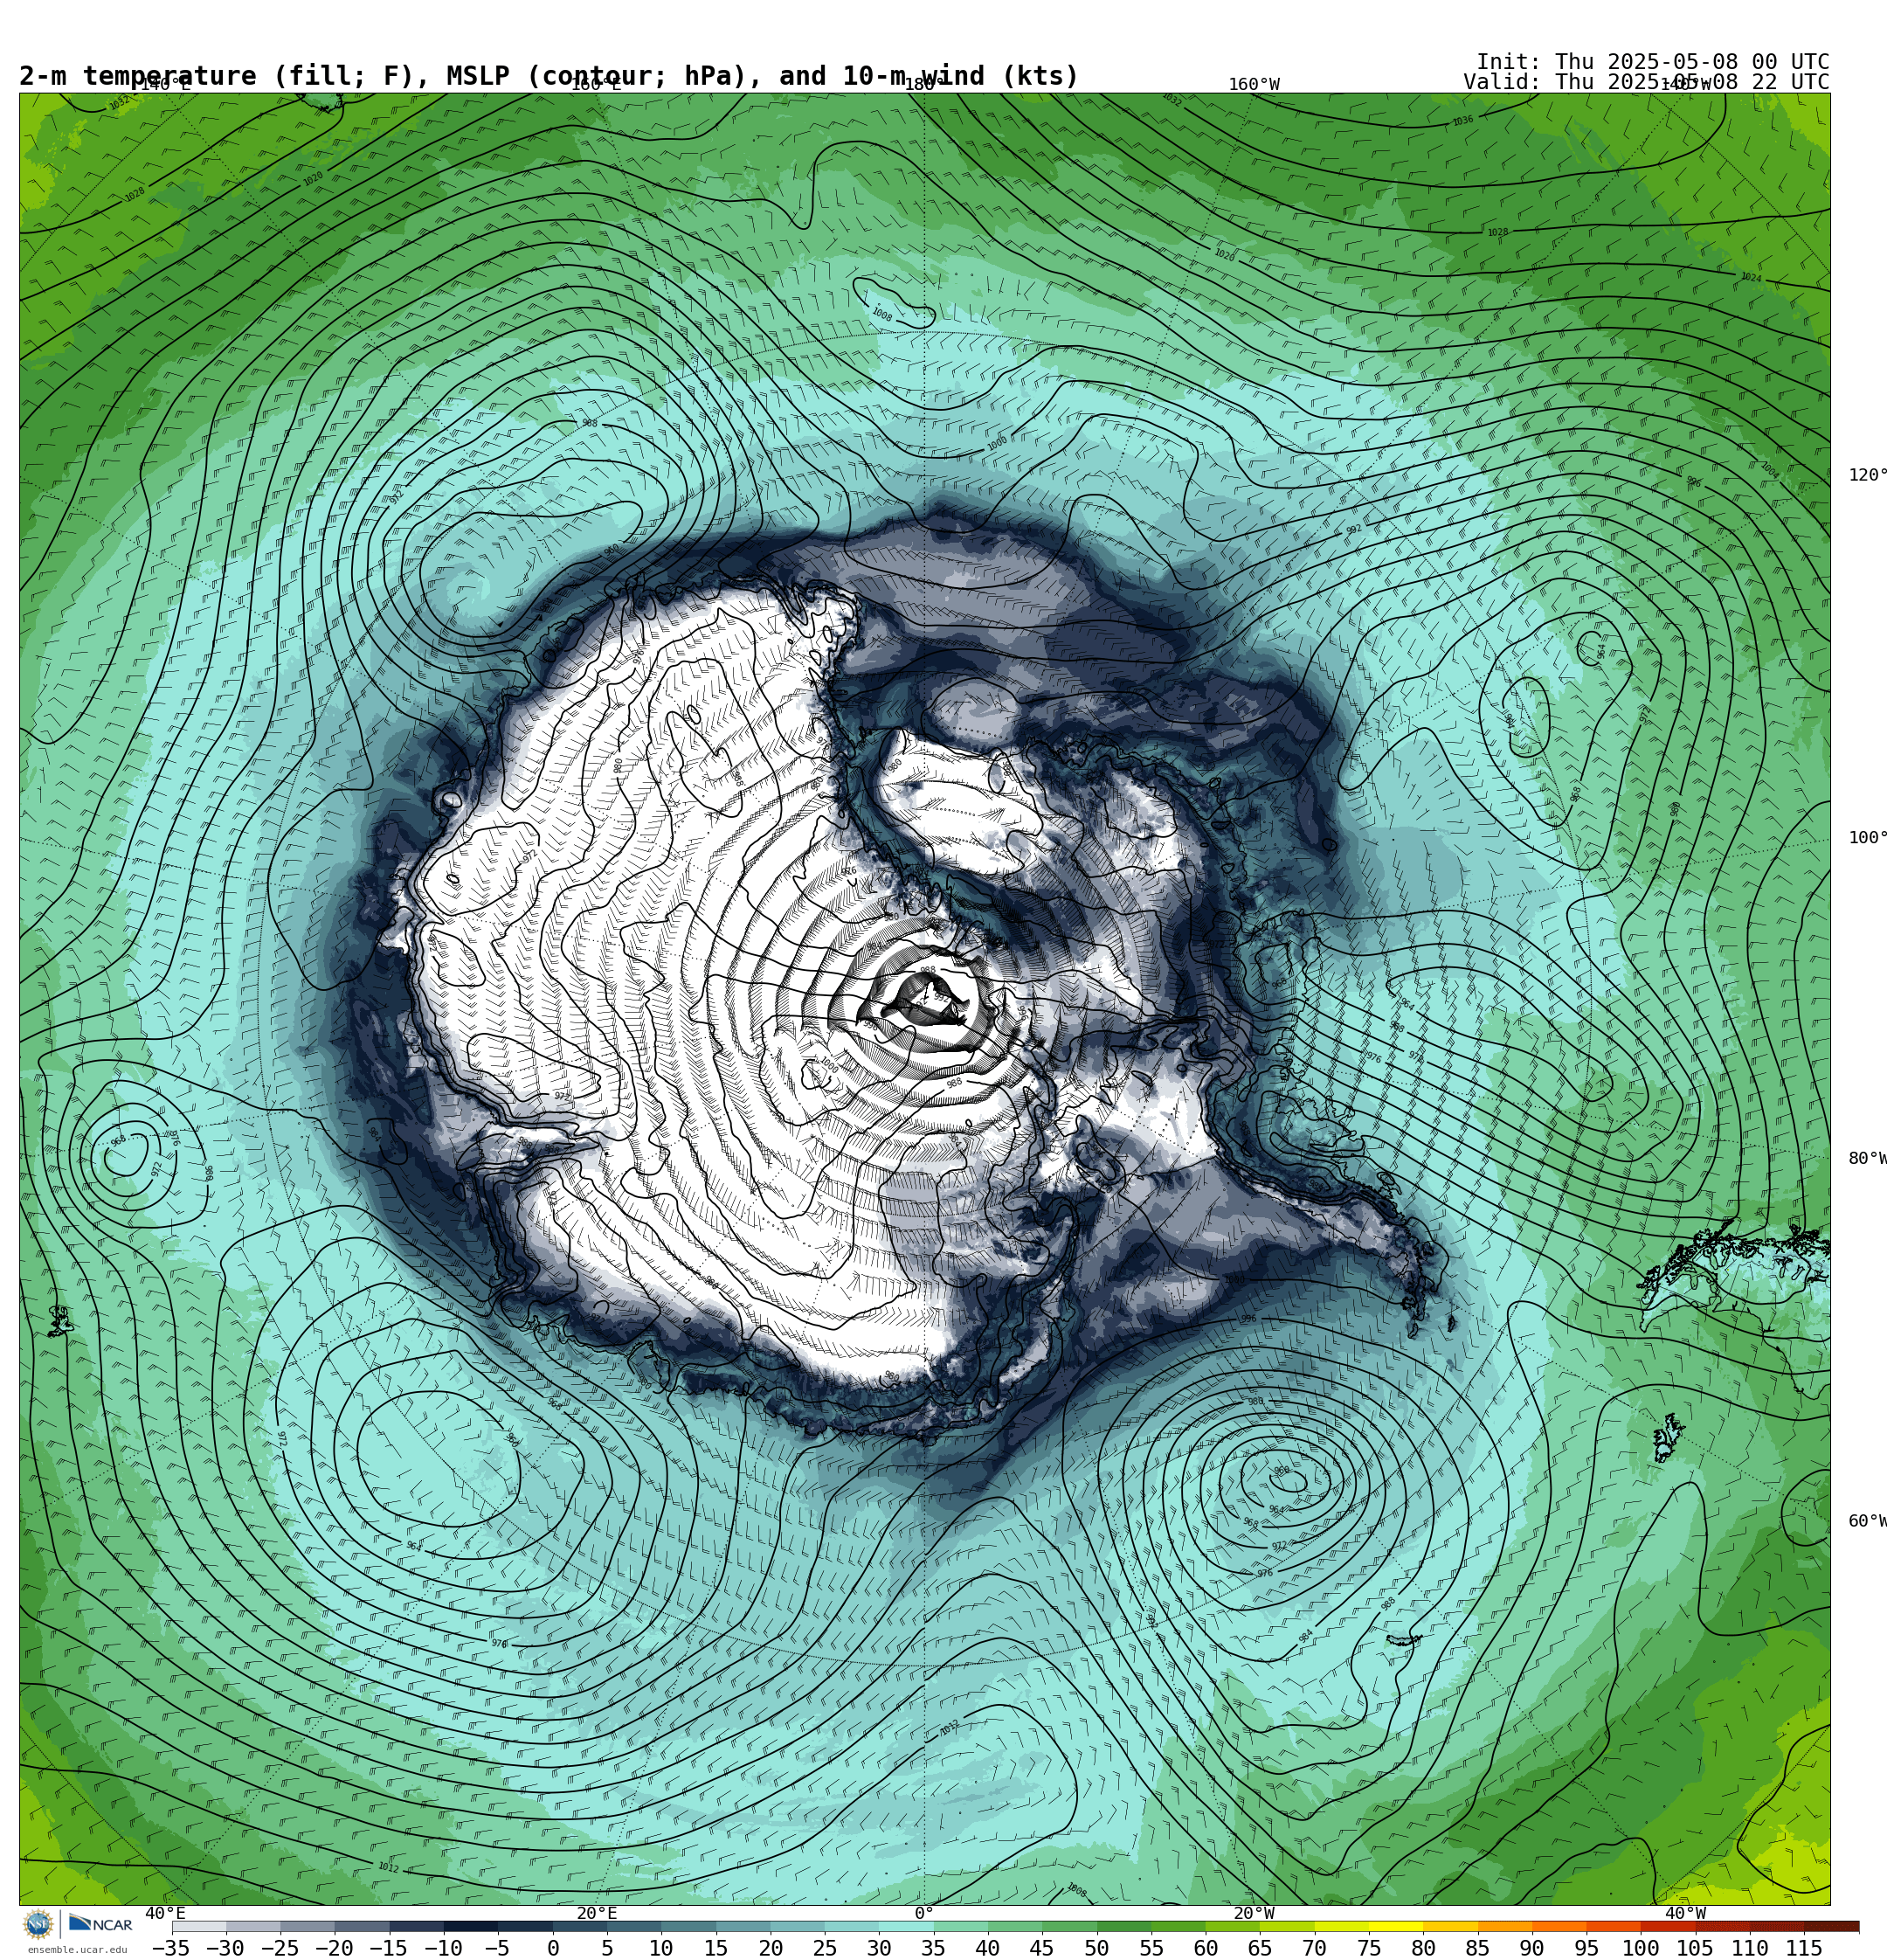Click the 20°W longitude label at bottom

click(1254, 1913)
